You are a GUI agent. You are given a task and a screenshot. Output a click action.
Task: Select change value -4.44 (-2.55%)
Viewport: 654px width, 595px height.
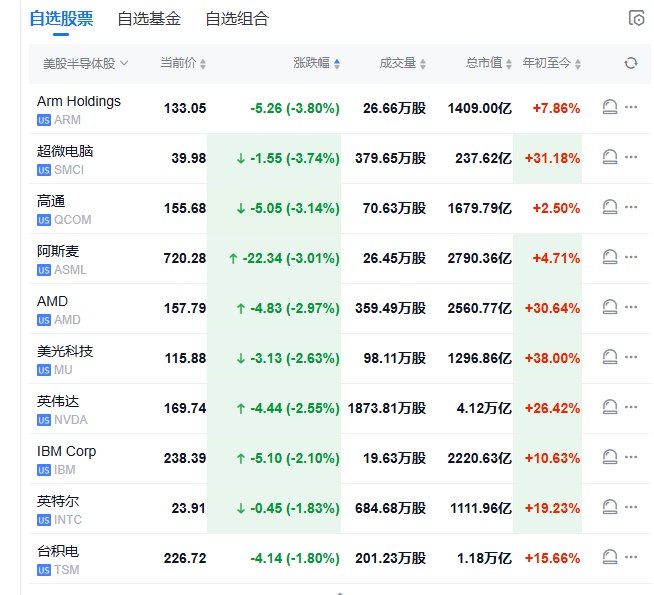point(295,409)
